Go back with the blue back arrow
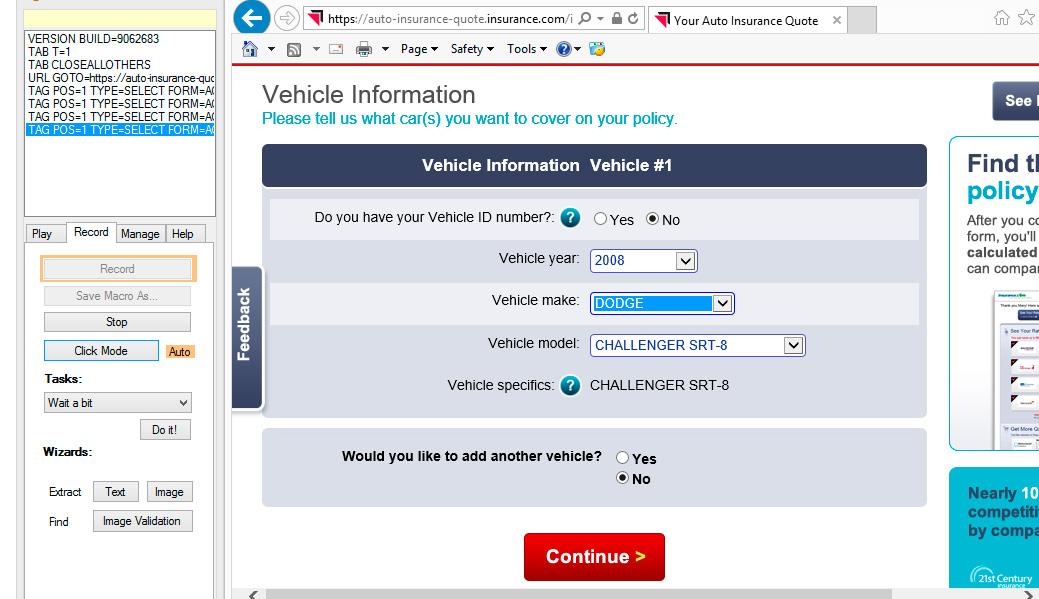The image size is (1039, 599). tap(252, 18)
